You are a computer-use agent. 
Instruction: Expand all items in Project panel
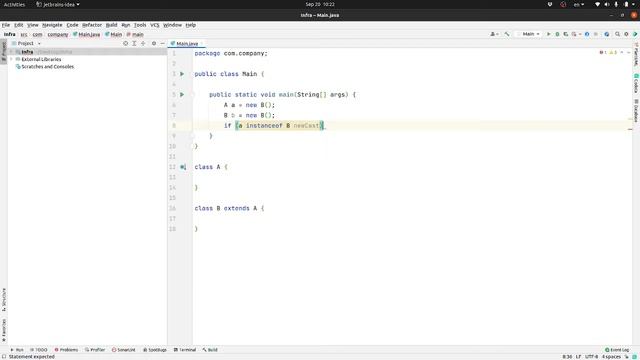tap(134, 43)
